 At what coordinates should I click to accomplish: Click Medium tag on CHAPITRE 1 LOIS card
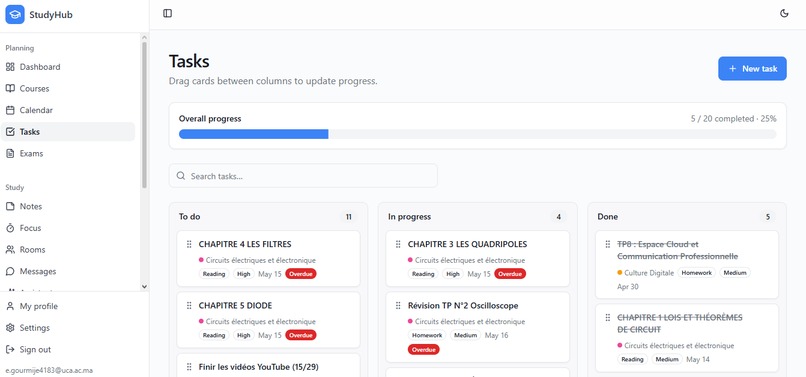pos(667,359)
